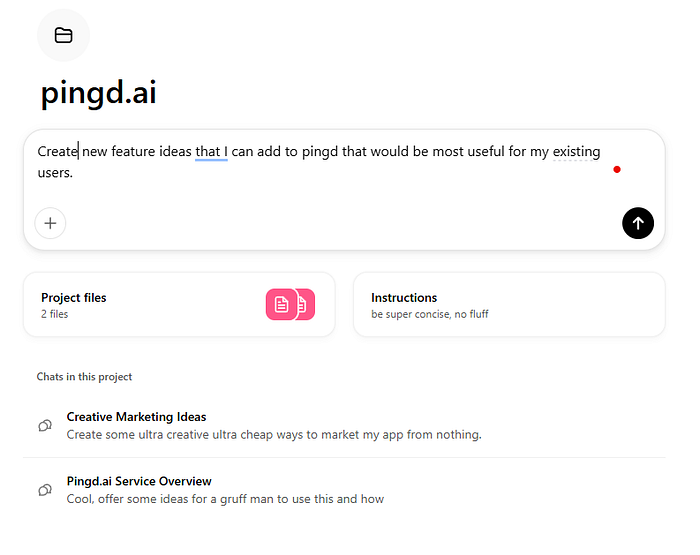This screenshot has height=555, width=700.
Task: Open the Project files card
Action: (x=179, y=305)
